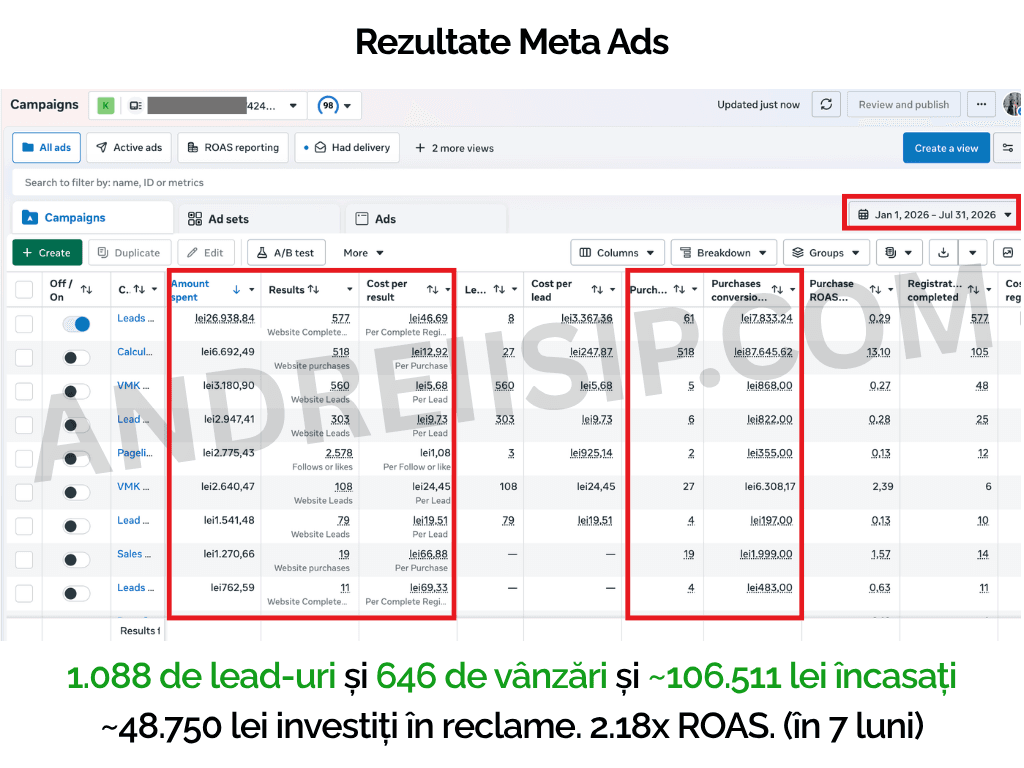Click the profile avatar at top right
The image size is (1024, 768).
(x=1013, y=104)
